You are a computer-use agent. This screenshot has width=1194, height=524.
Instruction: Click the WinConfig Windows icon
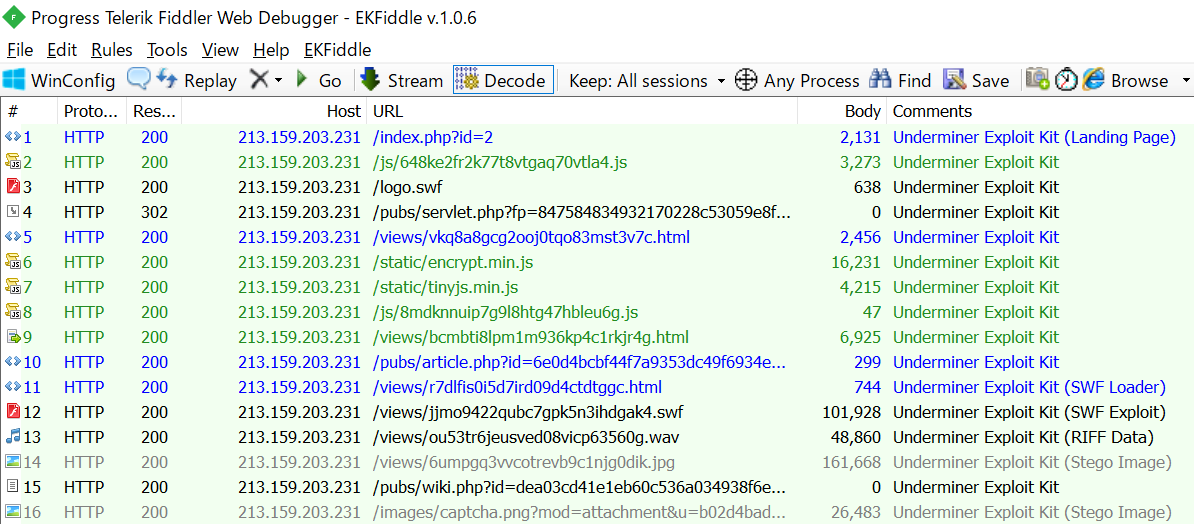click(x=14, y=81)
